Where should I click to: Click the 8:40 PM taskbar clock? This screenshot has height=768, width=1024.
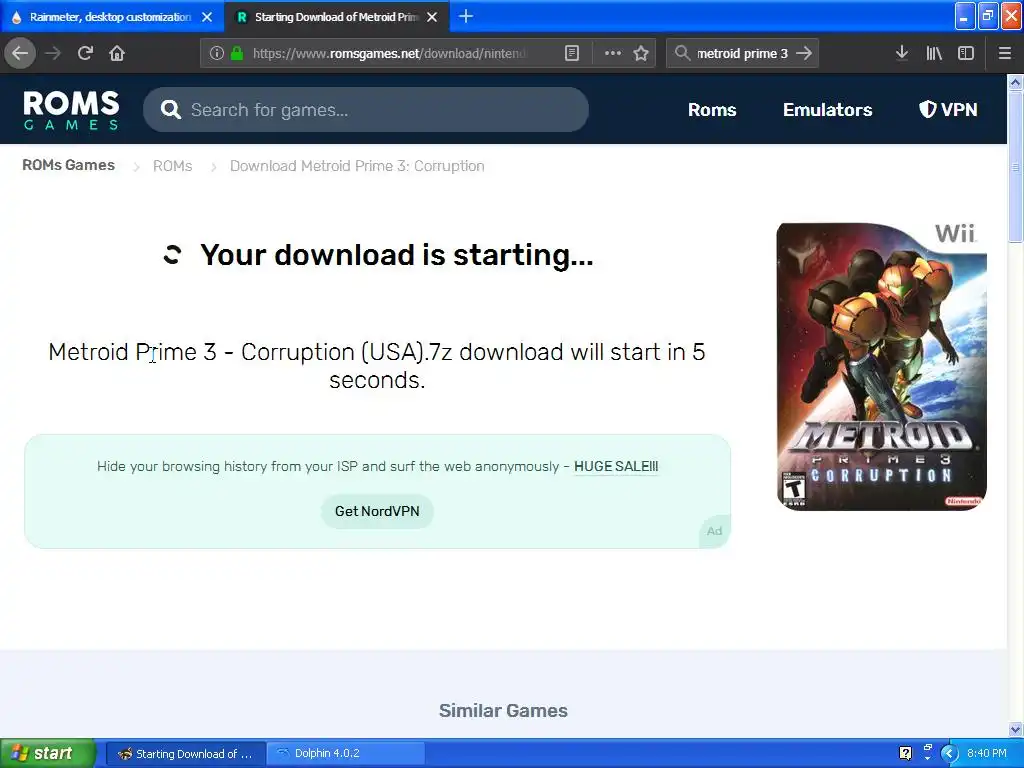point(986,753)
